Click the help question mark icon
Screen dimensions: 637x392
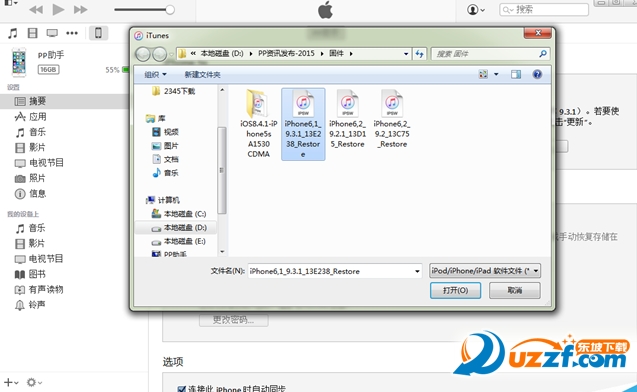point(537,74)
